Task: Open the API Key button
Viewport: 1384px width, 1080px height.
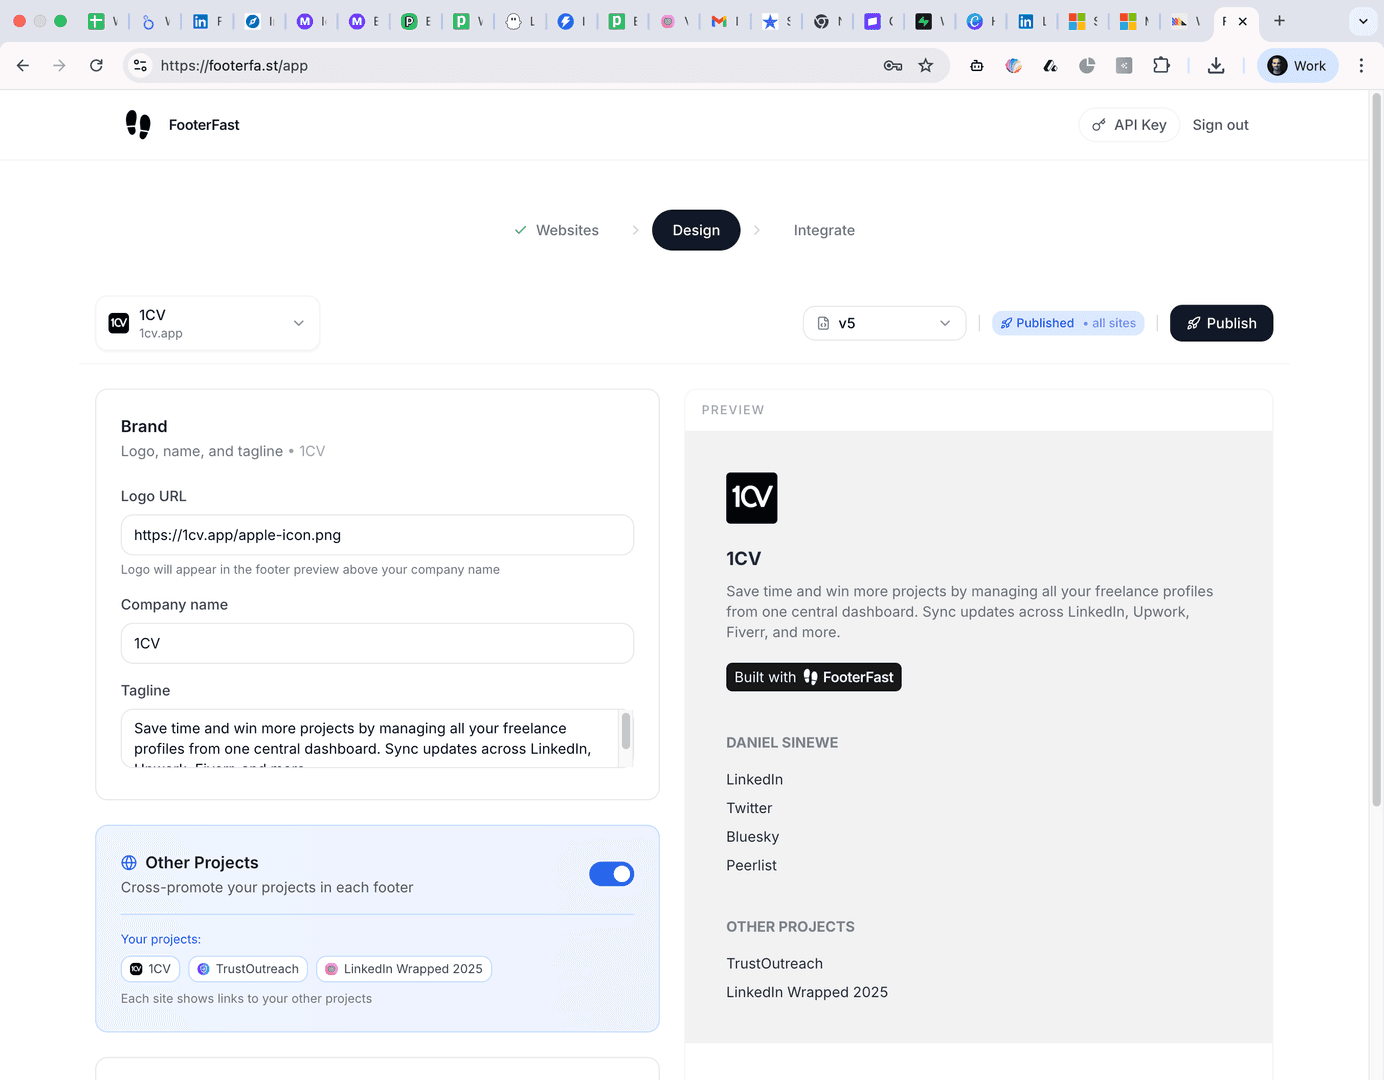Action: click(1129, 125)
